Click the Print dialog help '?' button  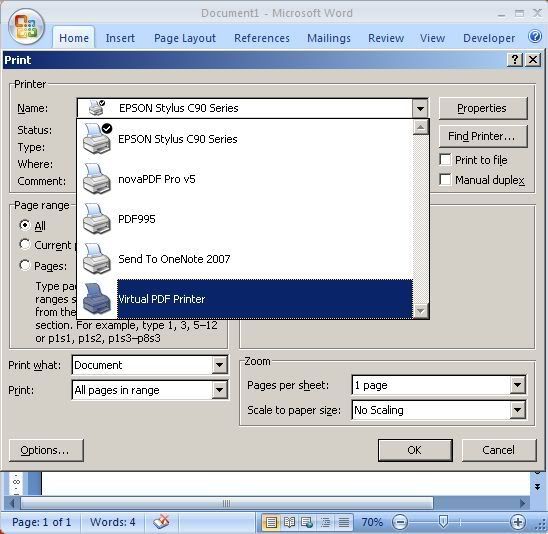515,60
